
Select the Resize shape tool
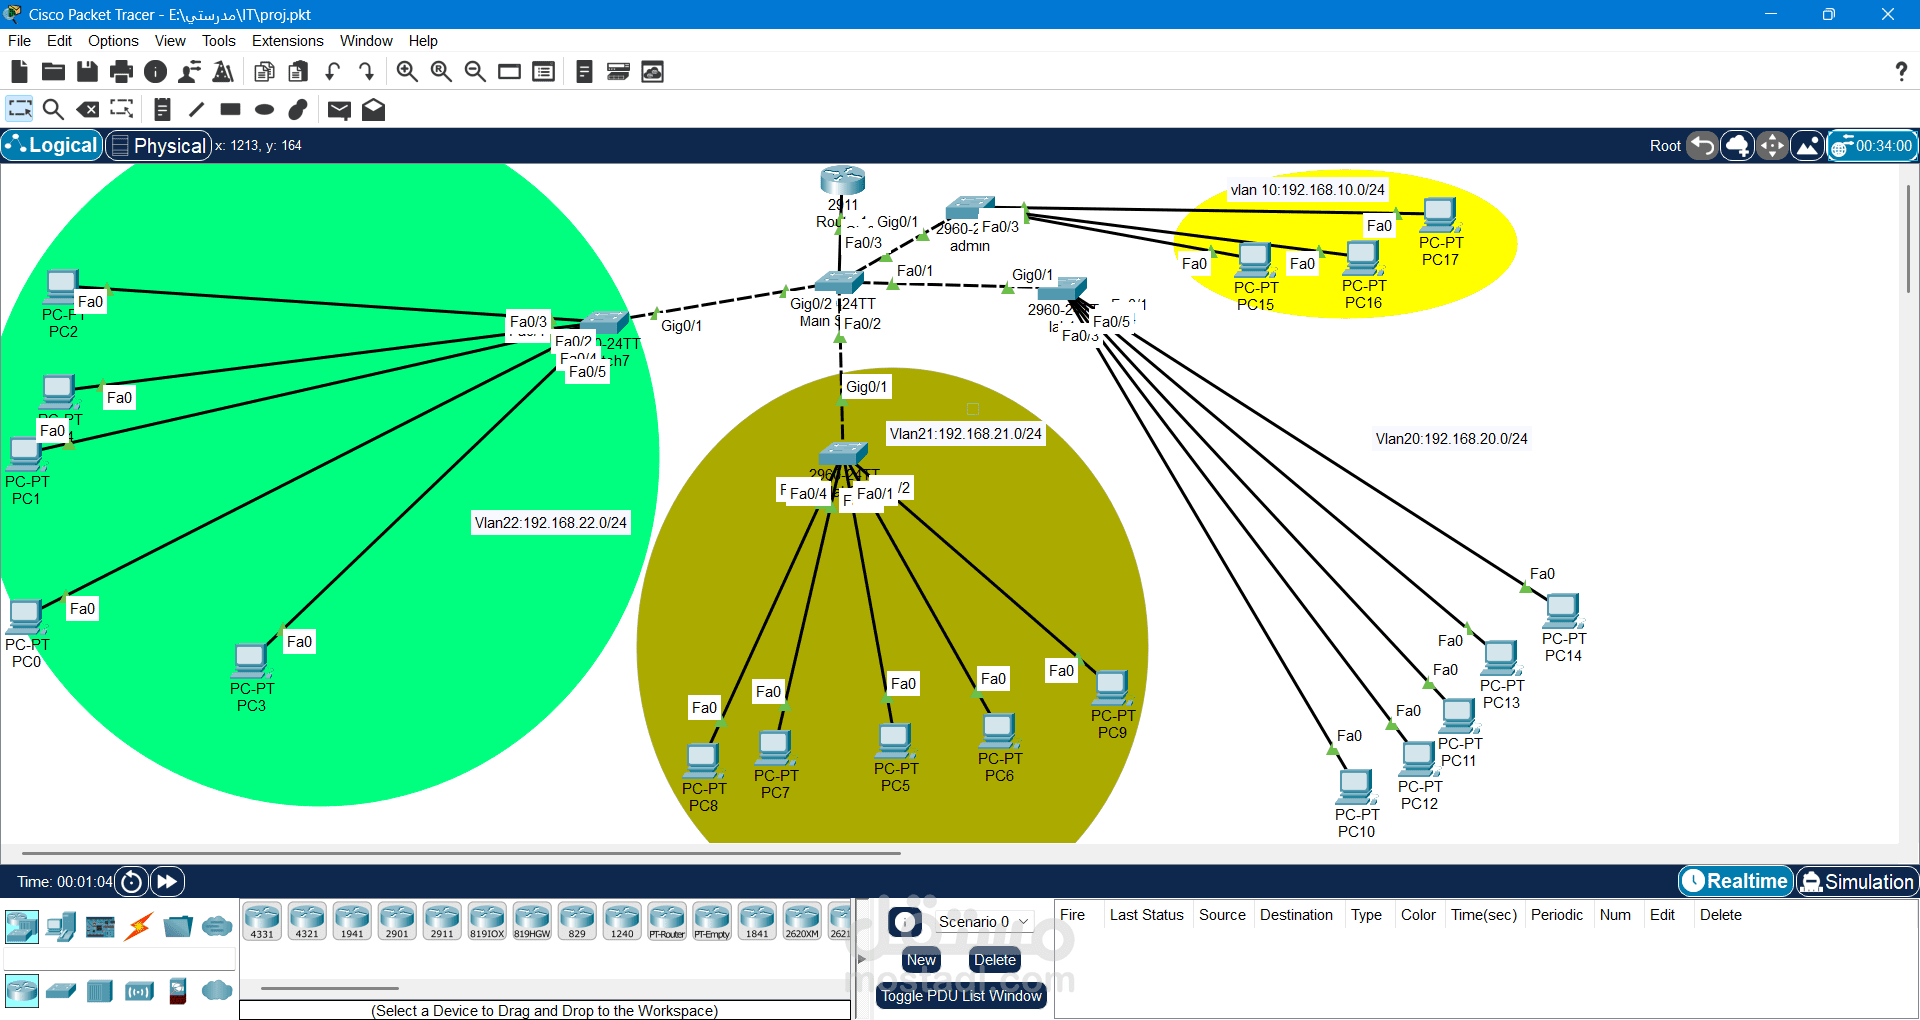(x=122, y=109)
